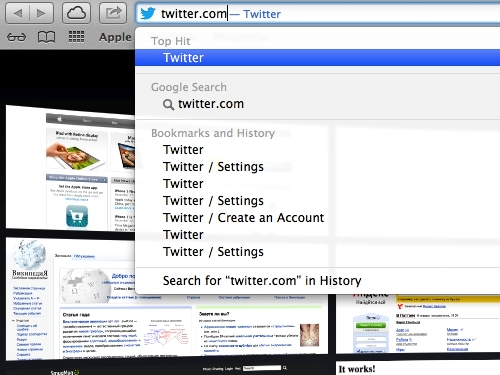Viewport: 500px width, 375px height.
Task: Open the Apple website thumbnail in Top Sites
Action: tap(70, 168)
